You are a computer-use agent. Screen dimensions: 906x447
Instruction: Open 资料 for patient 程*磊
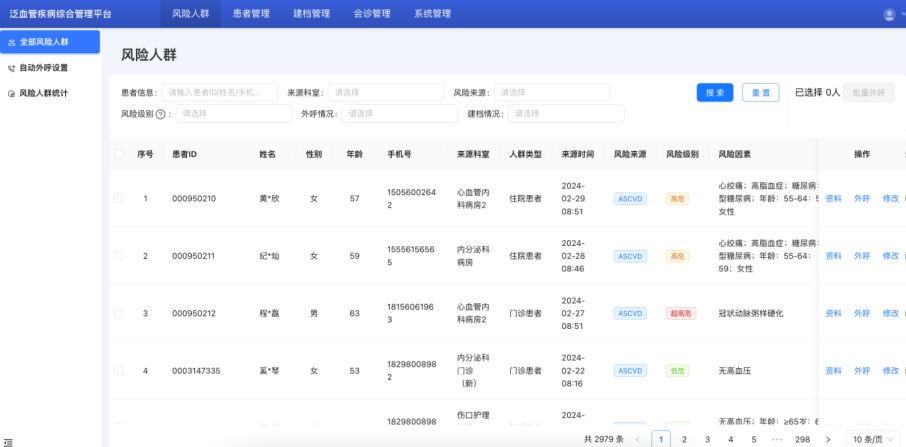(833, 313)
